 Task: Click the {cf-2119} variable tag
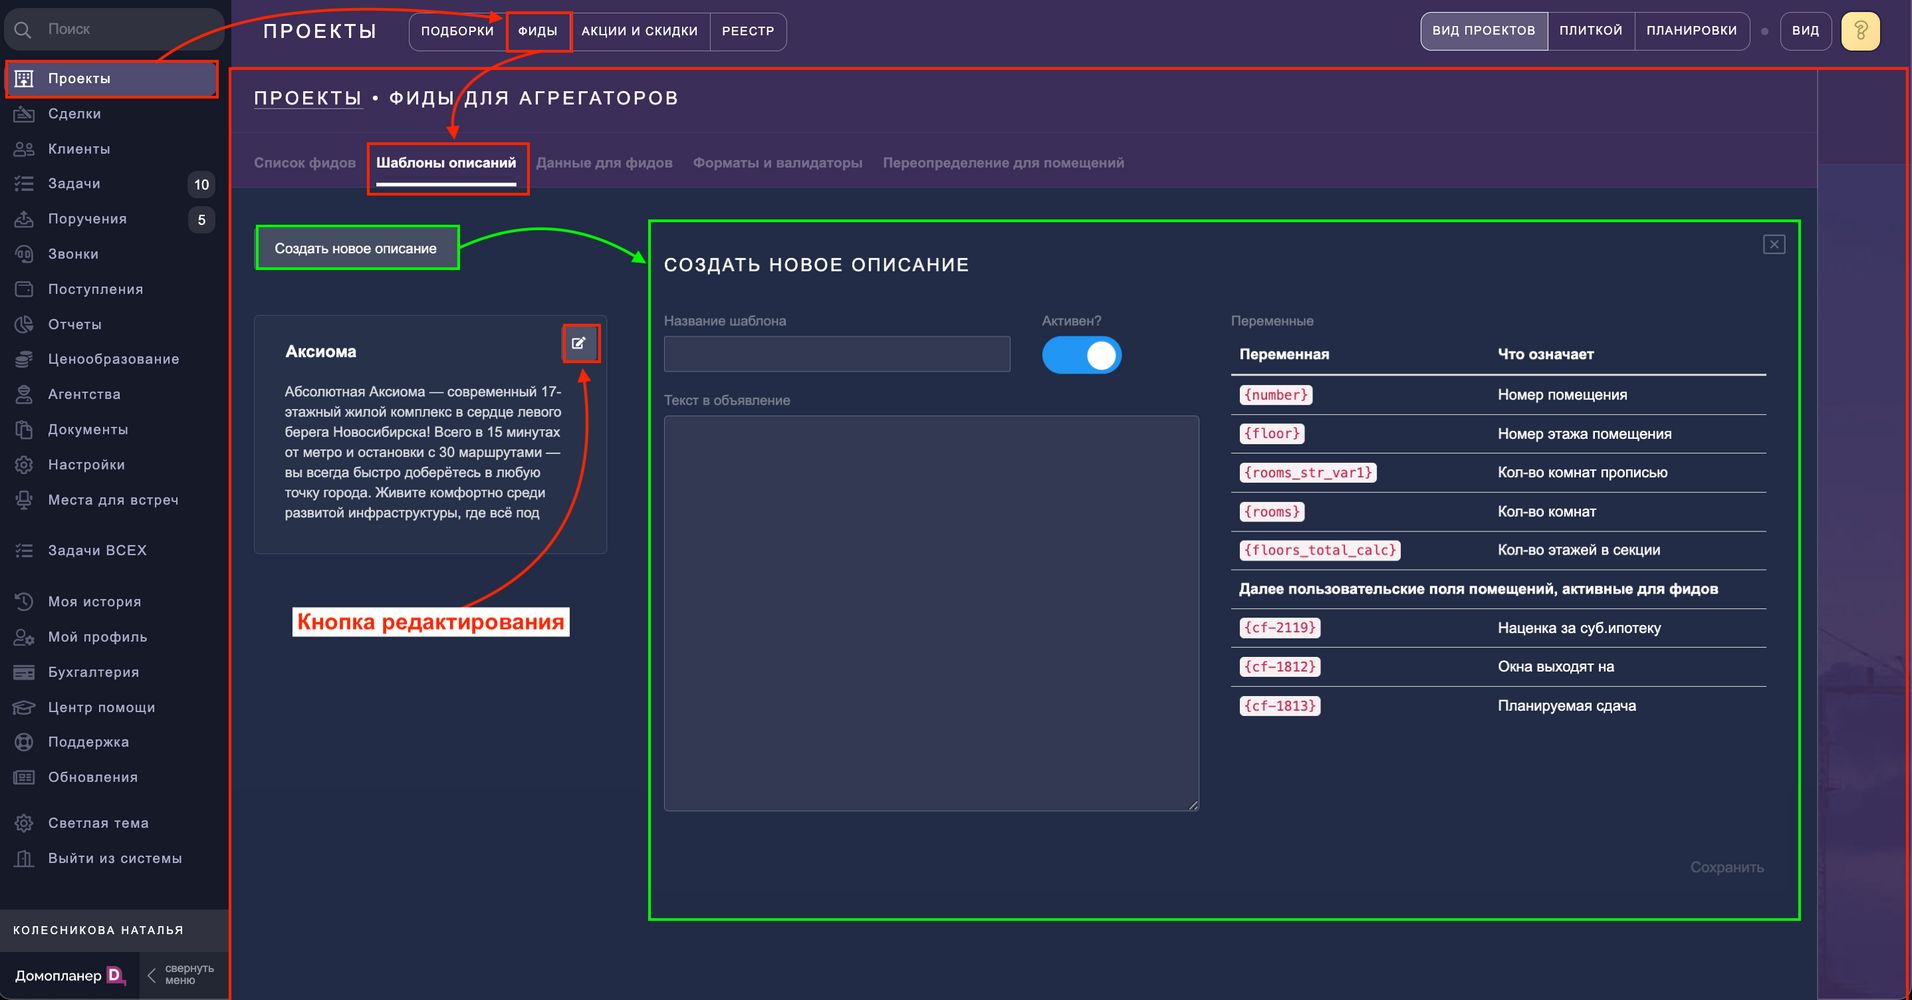pos(1280,628)
